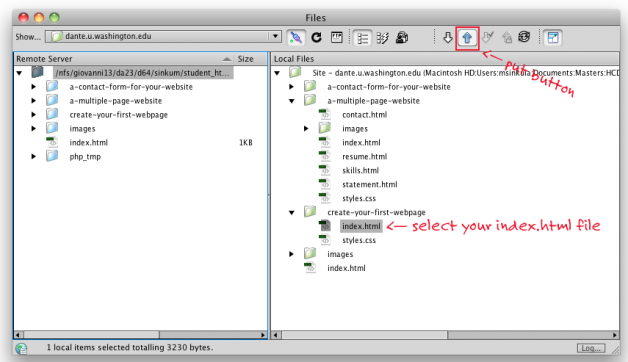Image resolution: width=628 pixels, height=362 pixels.
Task: Expand local root-level images folder
Action: [292, 254]
